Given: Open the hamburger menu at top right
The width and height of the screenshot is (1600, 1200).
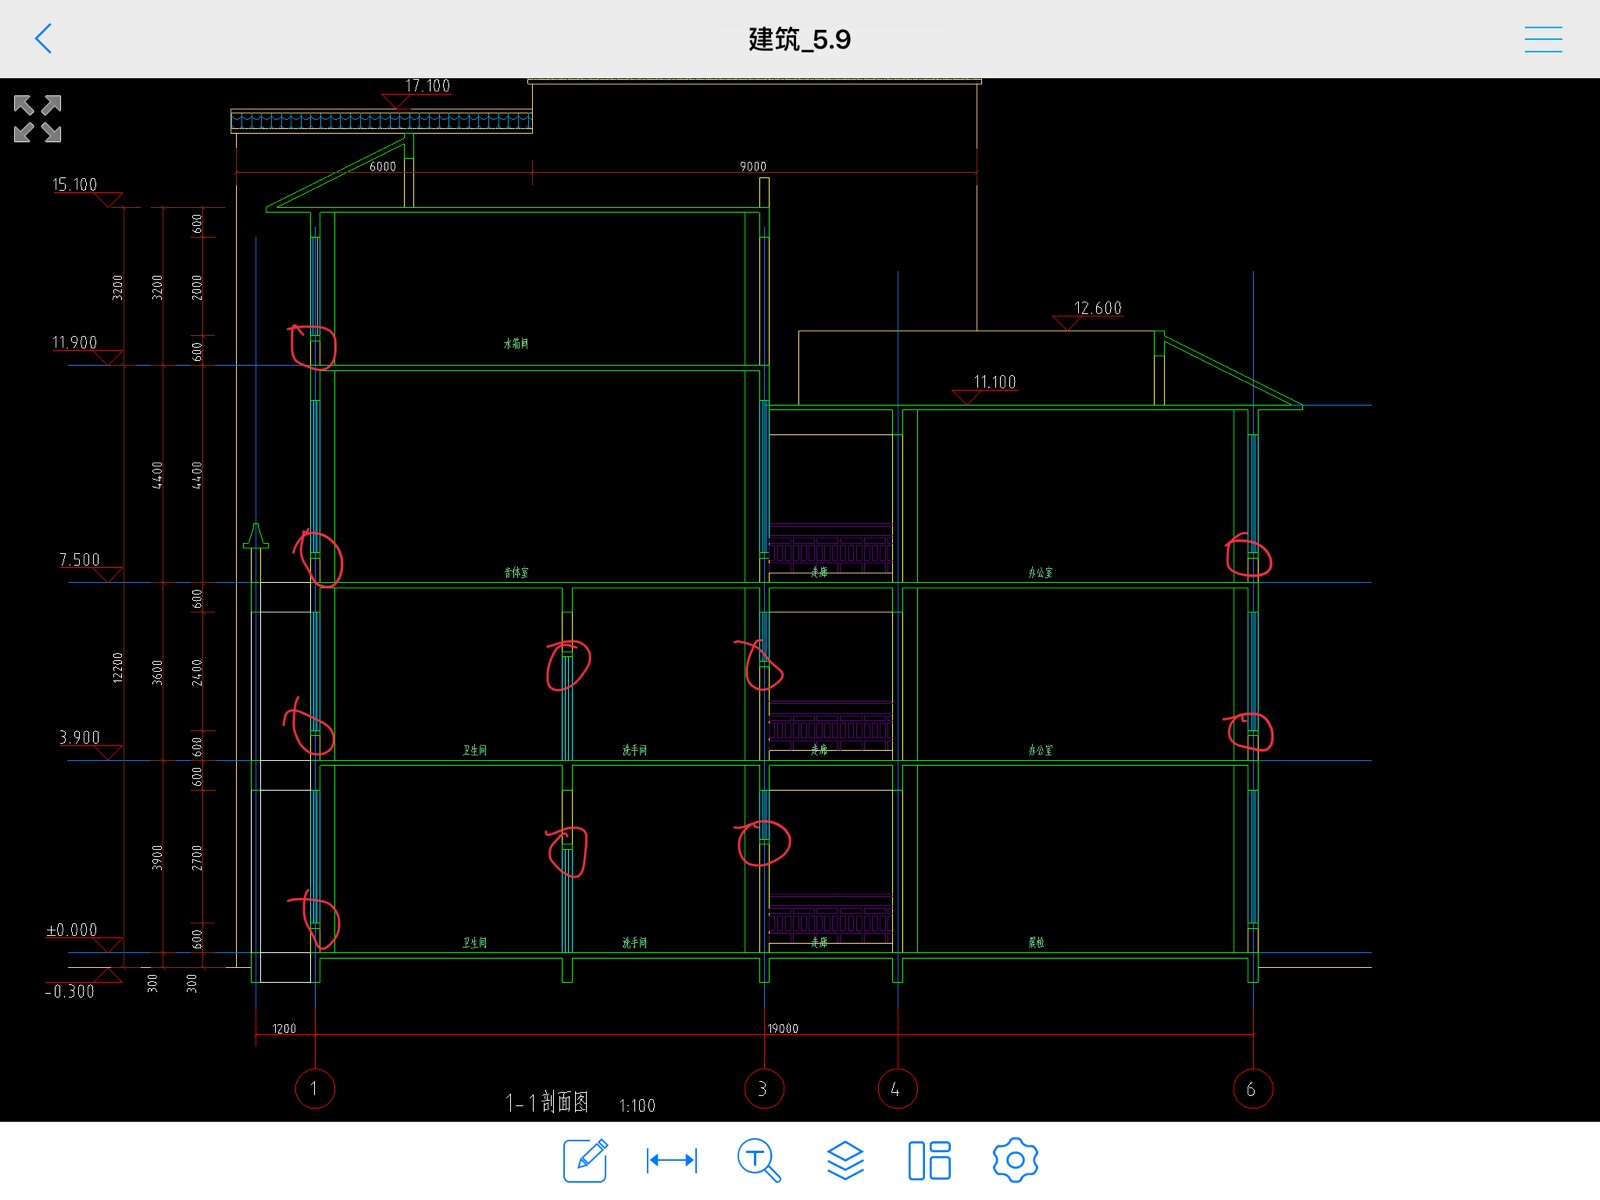Looking at the screenshot, I should [x=1543, y=39].
